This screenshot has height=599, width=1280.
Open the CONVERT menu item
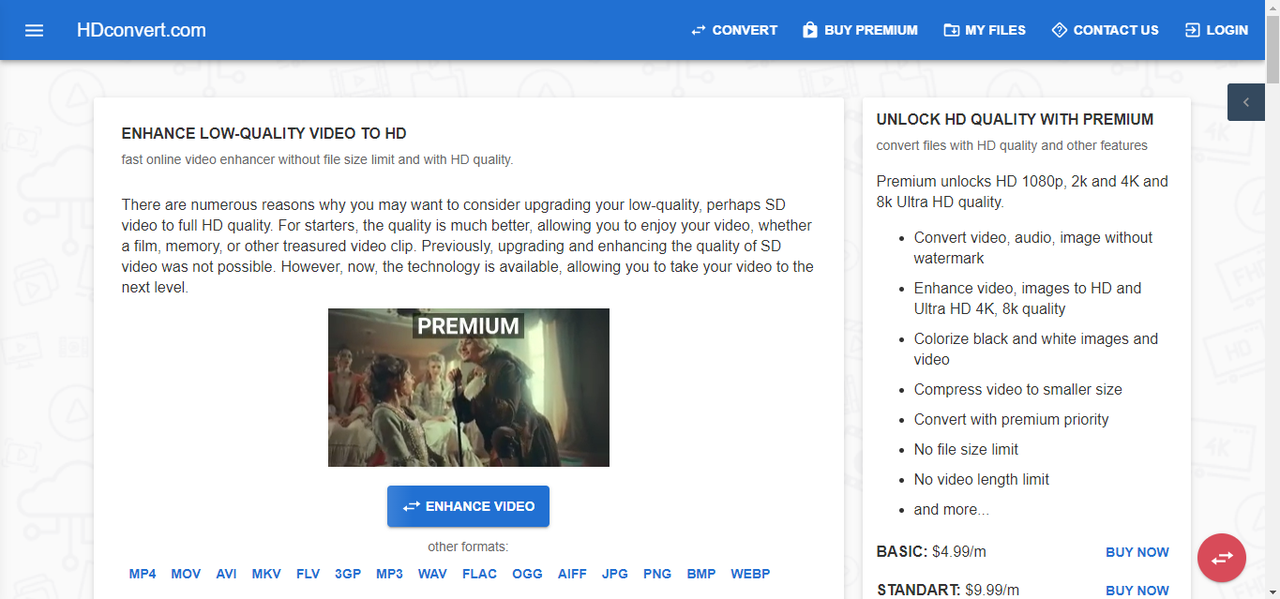tap(734, 30)
